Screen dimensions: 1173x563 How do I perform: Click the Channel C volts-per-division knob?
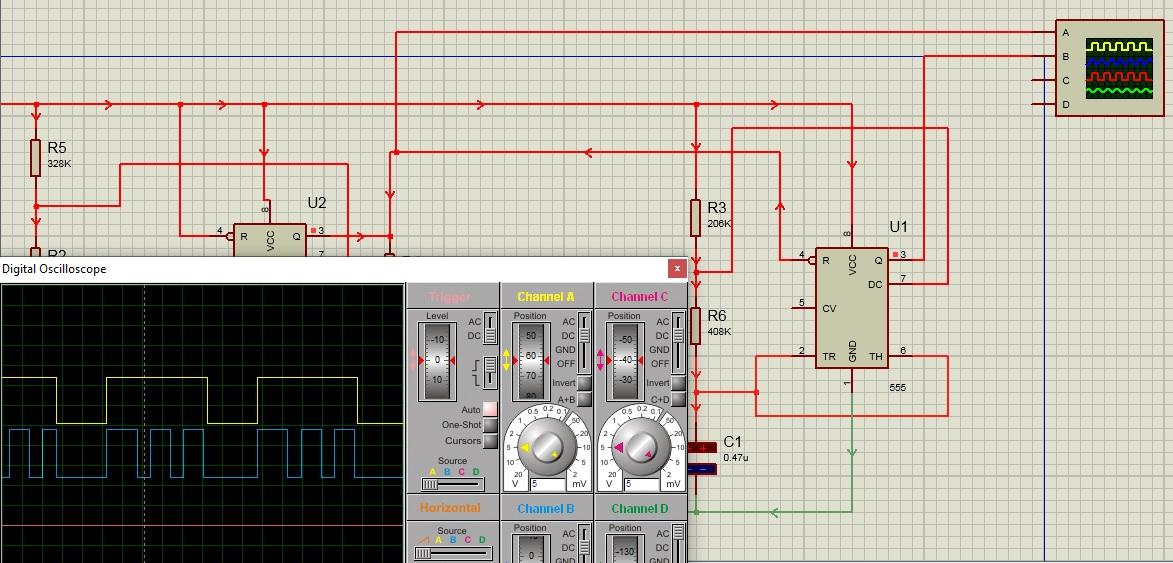point(644,446)
